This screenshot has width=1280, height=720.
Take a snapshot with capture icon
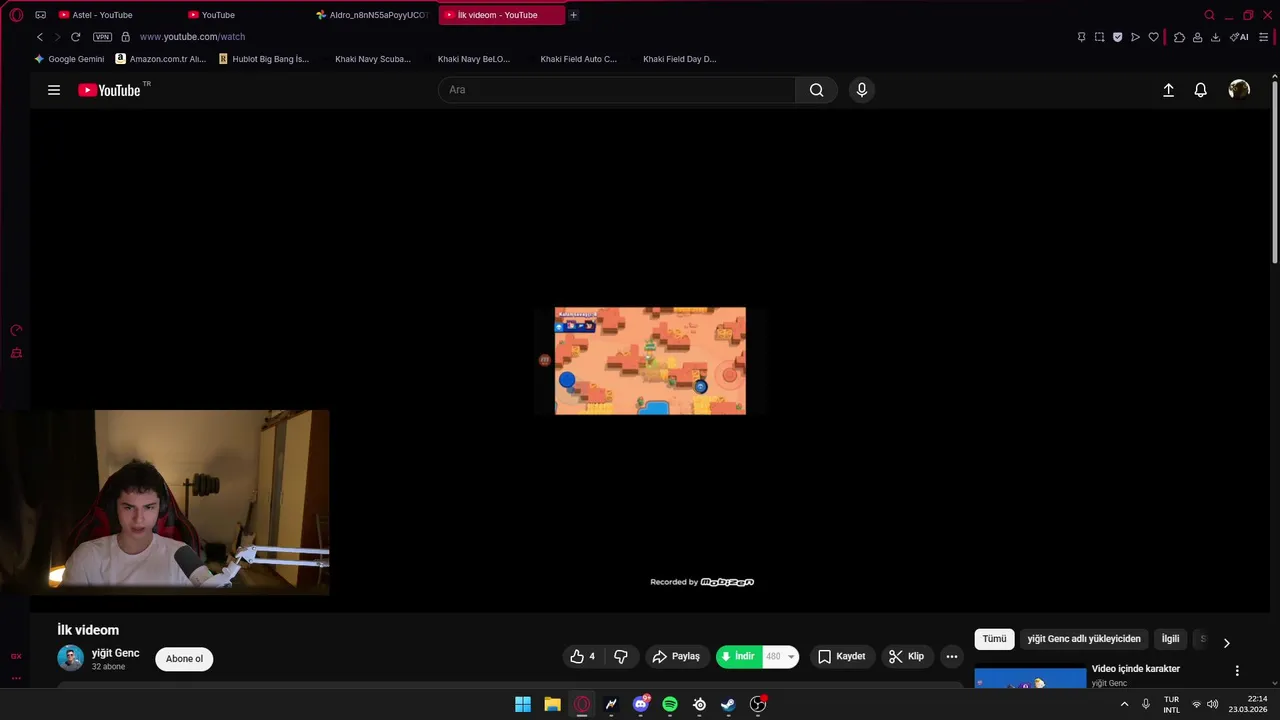1099,37
